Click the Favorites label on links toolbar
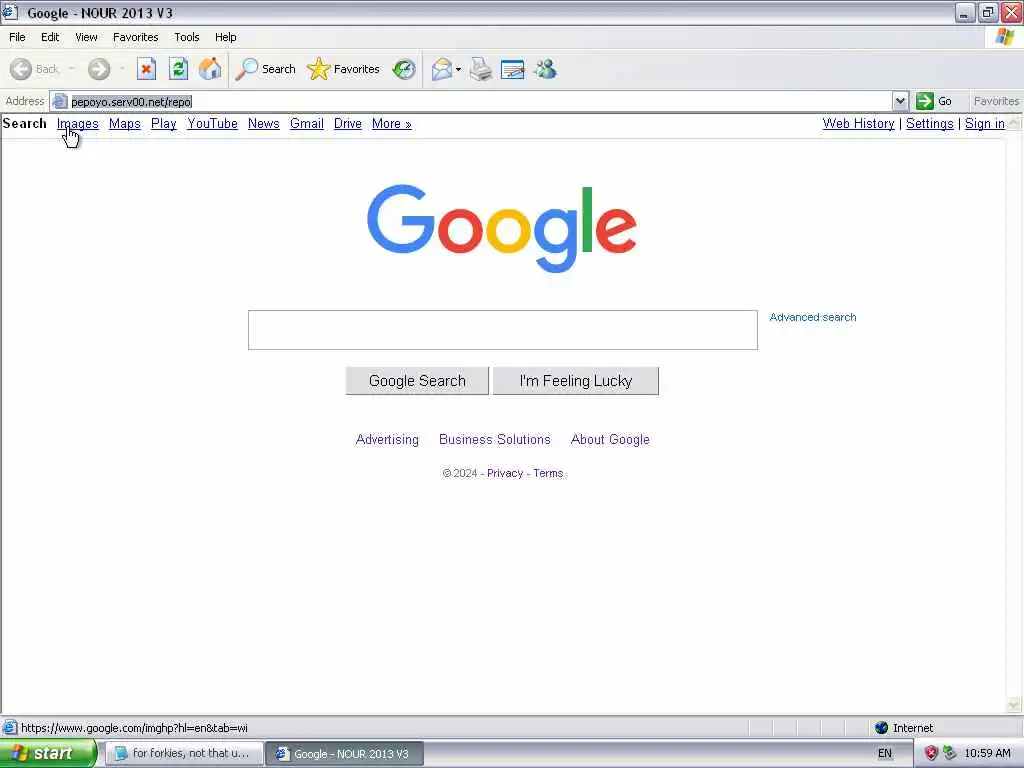Screen dimensions: 1024x768 pos(997,101)
